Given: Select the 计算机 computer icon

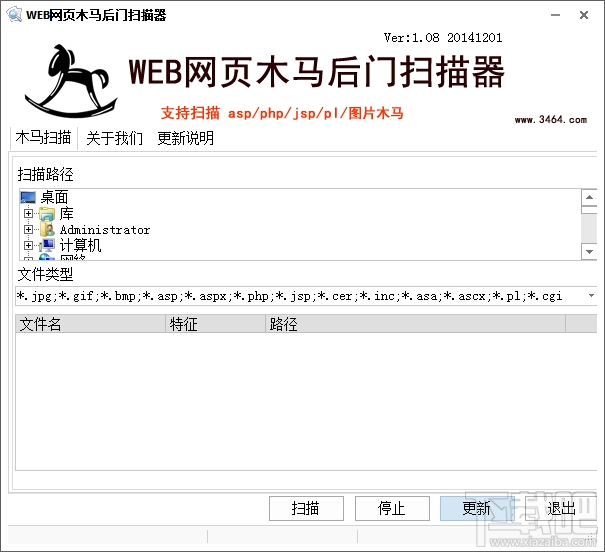Looking at the screenshot, I should coord(47,245).
